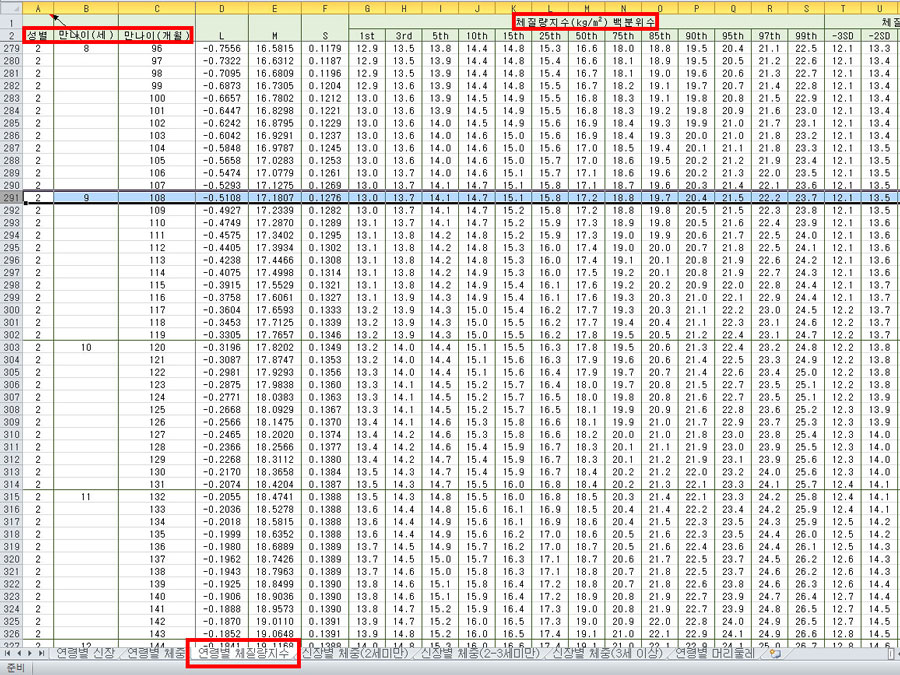900x675 pixels.
Task: Click the 만나이(개월) header cell
Action: pyautogui.click(x=157, y=35)
